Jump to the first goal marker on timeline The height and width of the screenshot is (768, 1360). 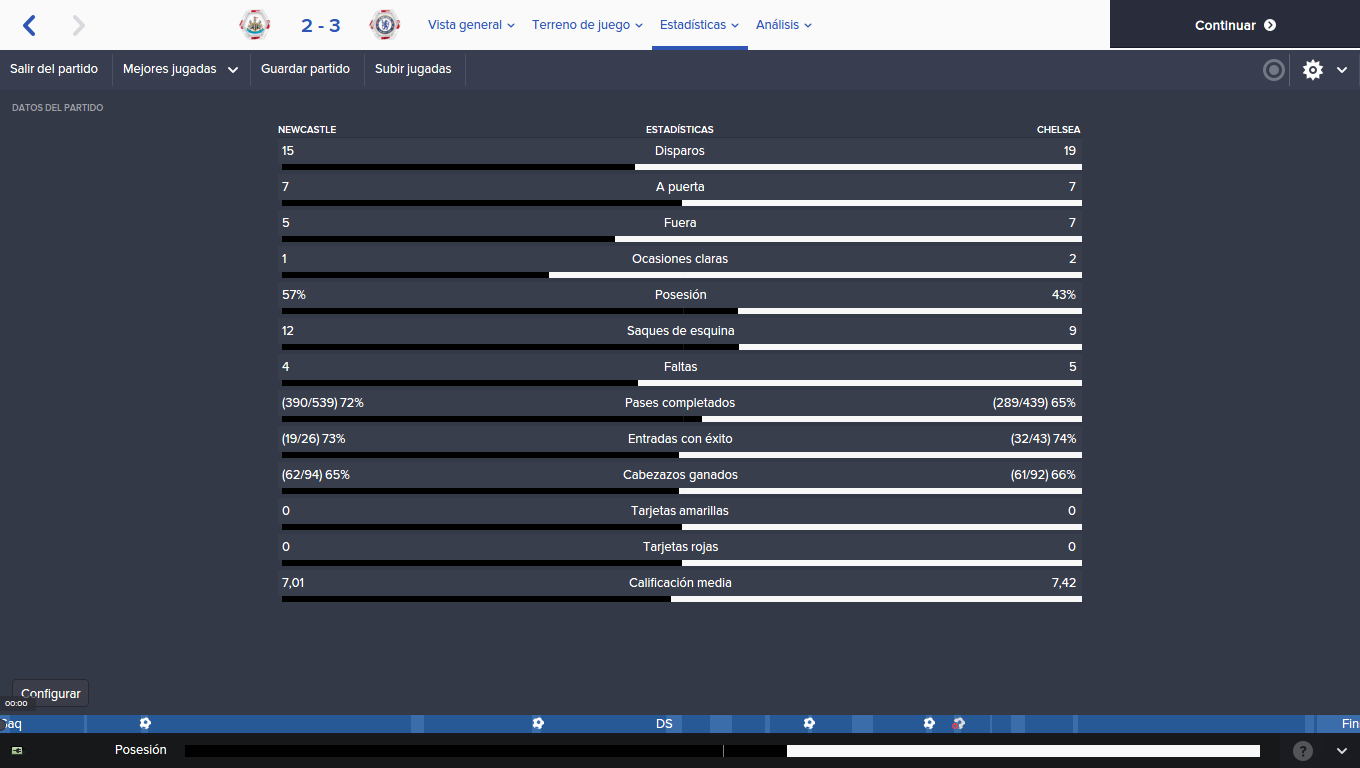tap(145, 723)
